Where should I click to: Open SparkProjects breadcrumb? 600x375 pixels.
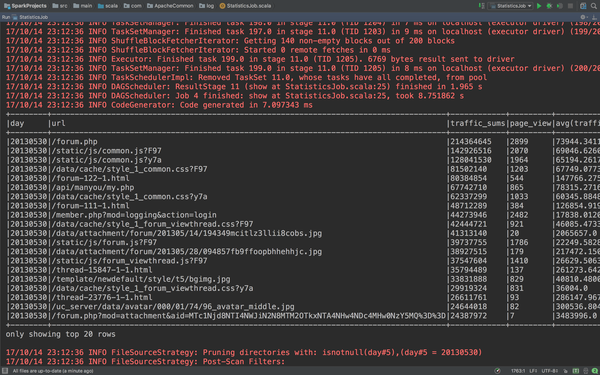[25, 6]
